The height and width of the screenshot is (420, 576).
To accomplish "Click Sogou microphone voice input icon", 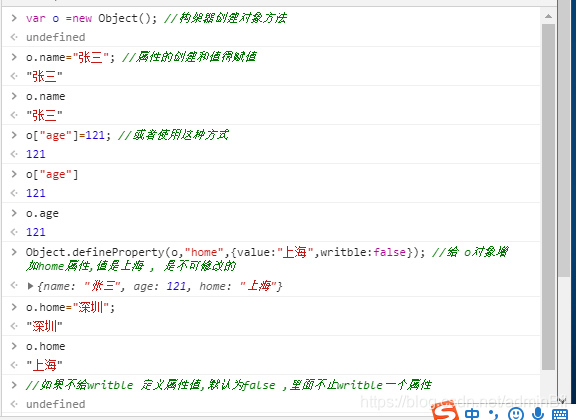I will (537, 413).
